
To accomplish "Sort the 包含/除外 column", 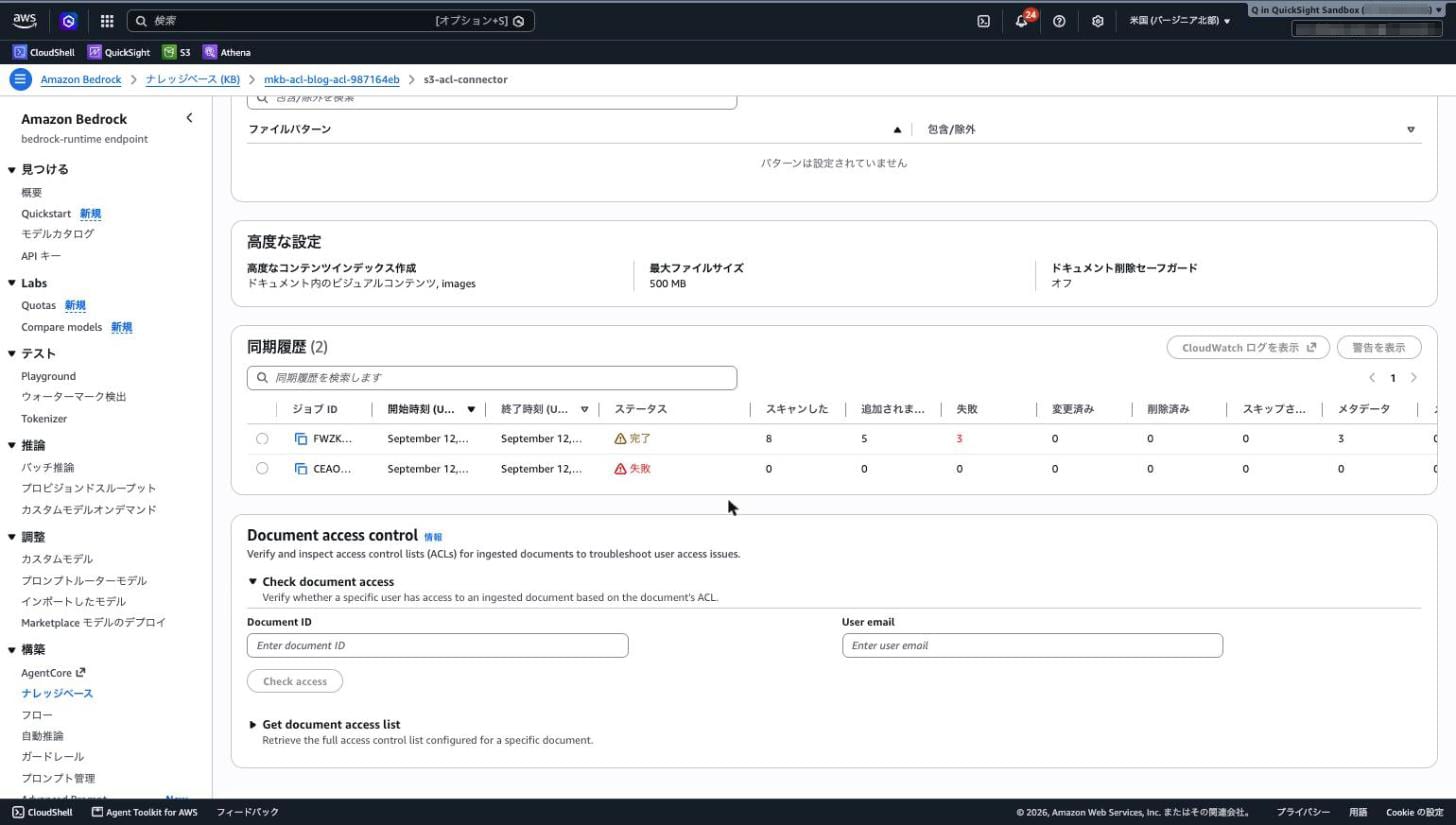I will pyautogui.click(x=1411, y=129).
